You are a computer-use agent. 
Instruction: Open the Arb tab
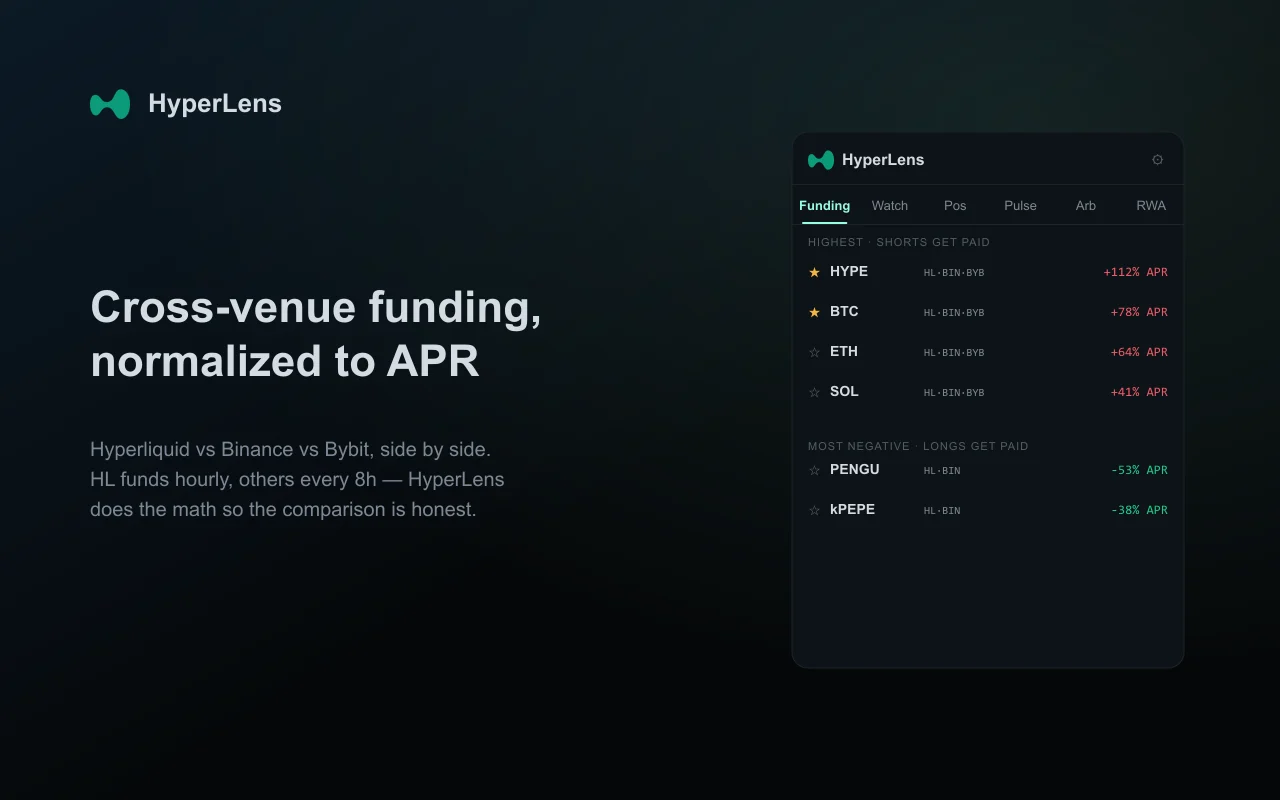tap(1086, 206)
